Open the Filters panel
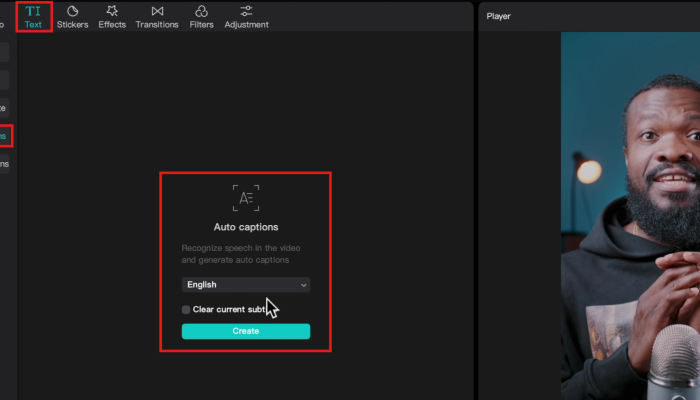700x400 pixels. [x=201, y=16]
